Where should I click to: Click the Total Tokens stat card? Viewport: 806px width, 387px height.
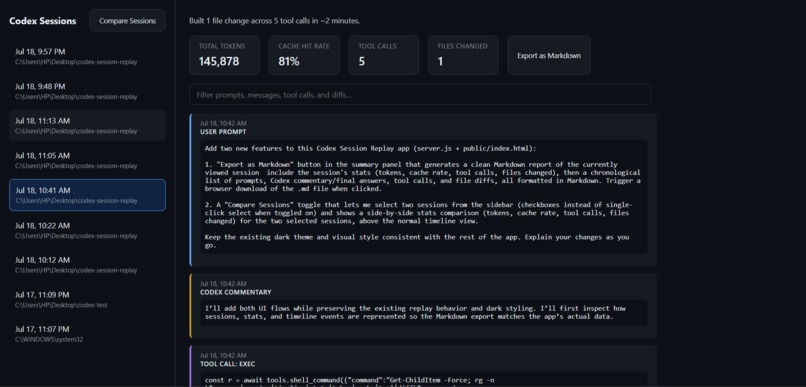(x=224, y=55)
